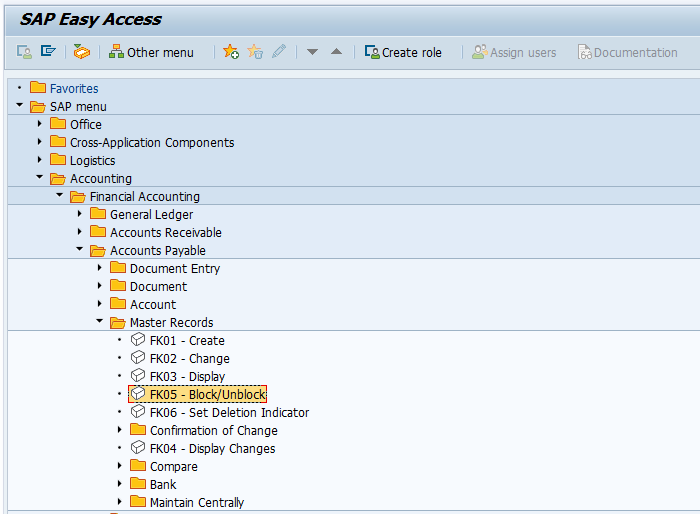Screen dimensions: 700x514
Task: Select 'Maintain Centrally' label
Action: click(197, 502)
